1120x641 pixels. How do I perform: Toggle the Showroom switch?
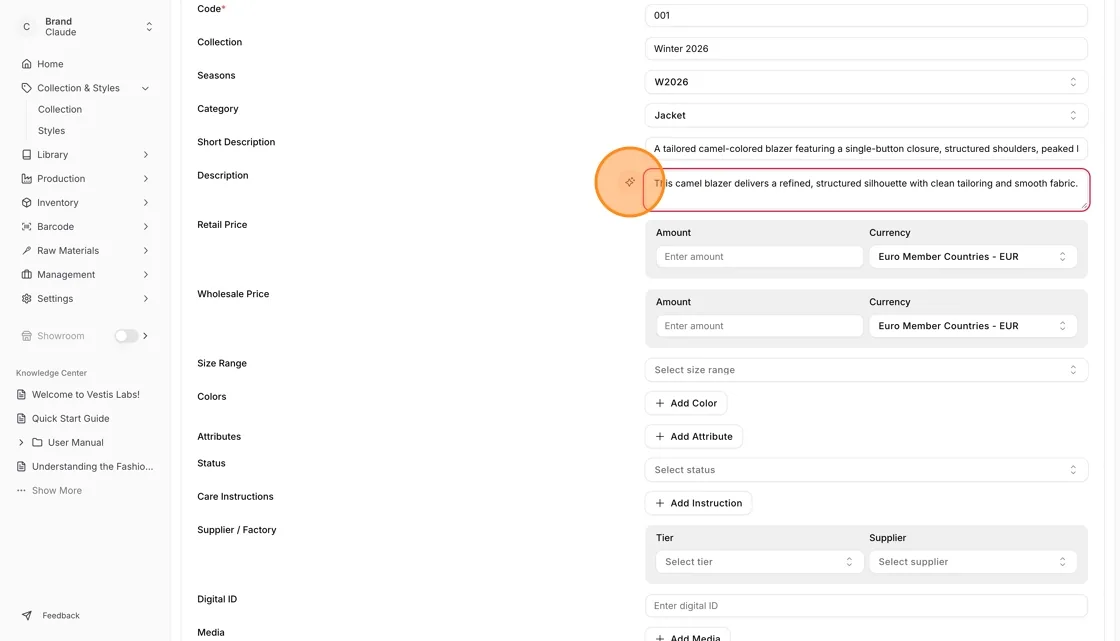coord(126,336)
